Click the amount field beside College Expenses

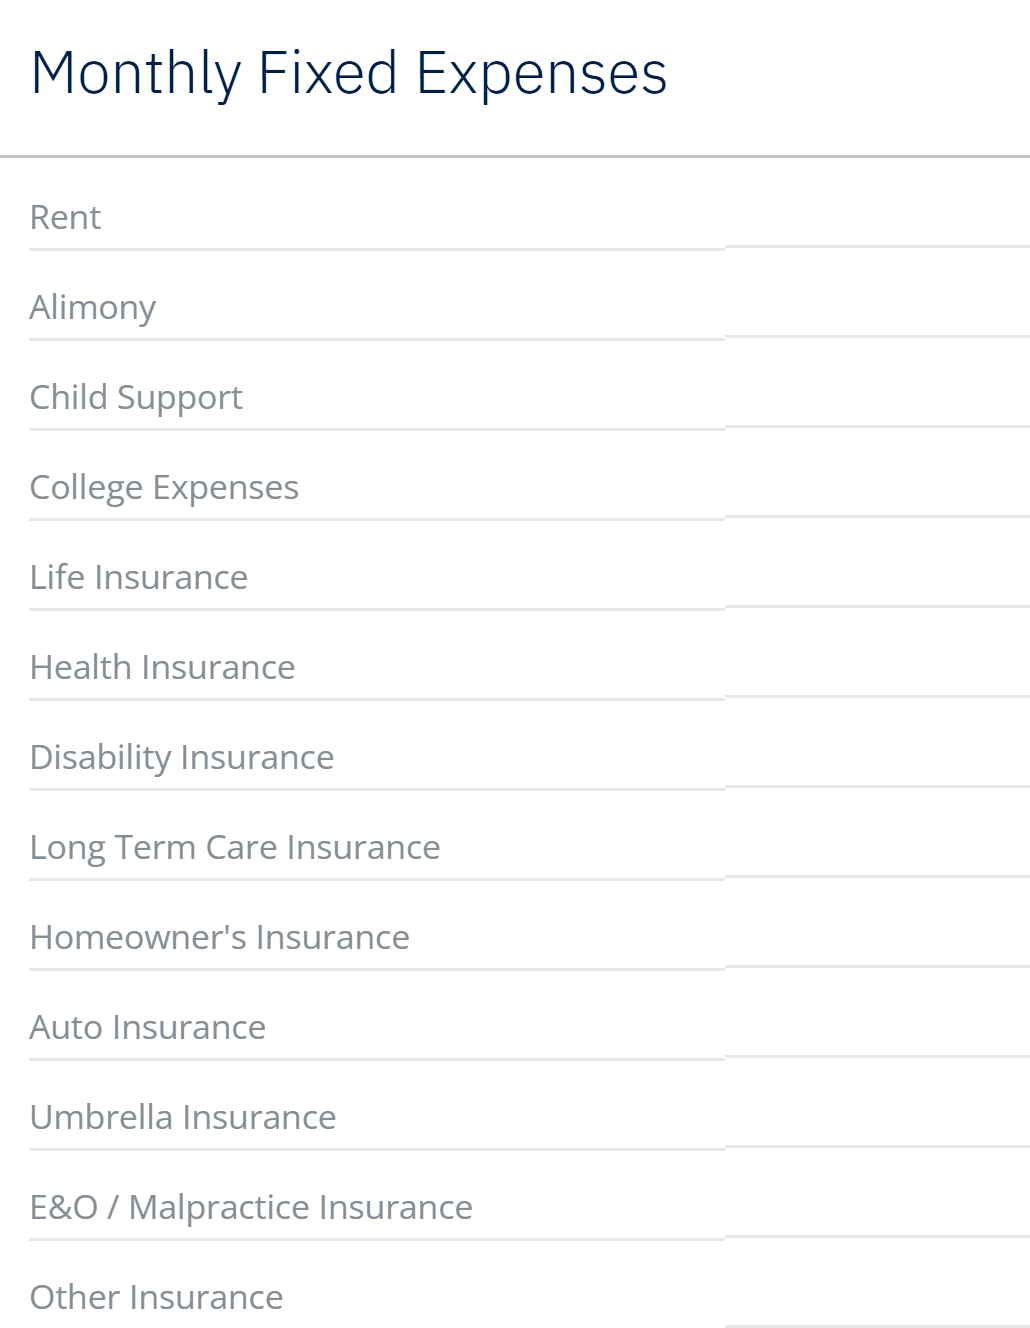click(876, 486)
